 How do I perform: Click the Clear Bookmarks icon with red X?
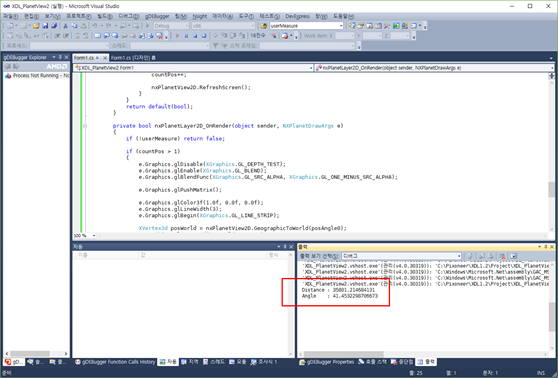[x=159, y=36]
